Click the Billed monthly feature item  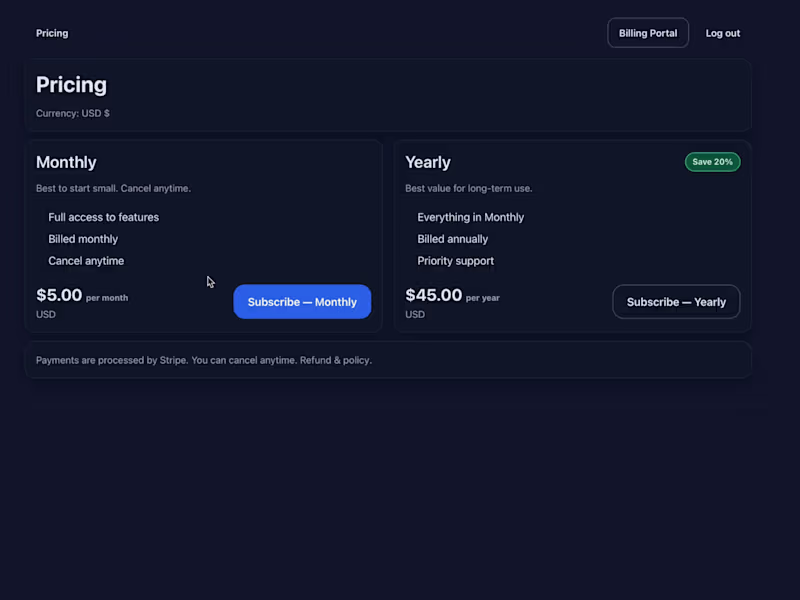click(83, 239)
